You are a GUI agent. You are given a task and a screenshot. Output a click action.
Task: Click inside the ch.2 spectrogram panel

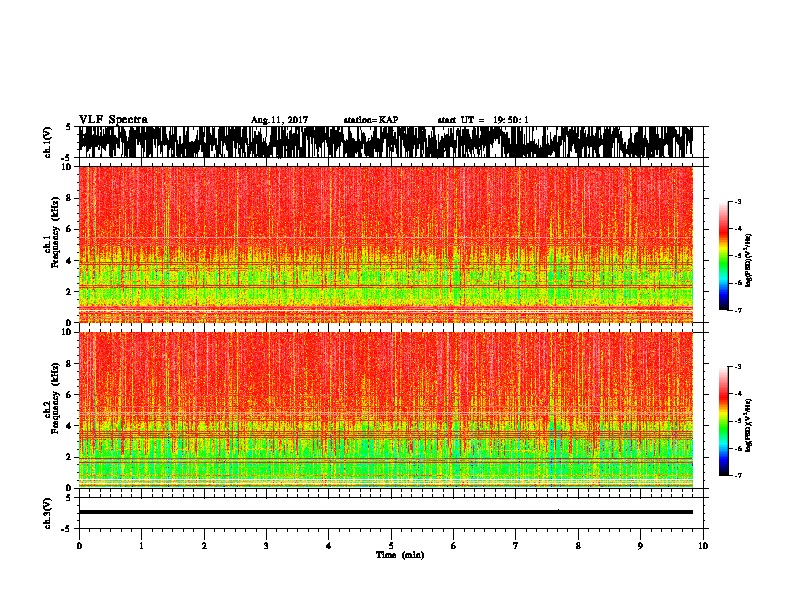click(385, 410)
